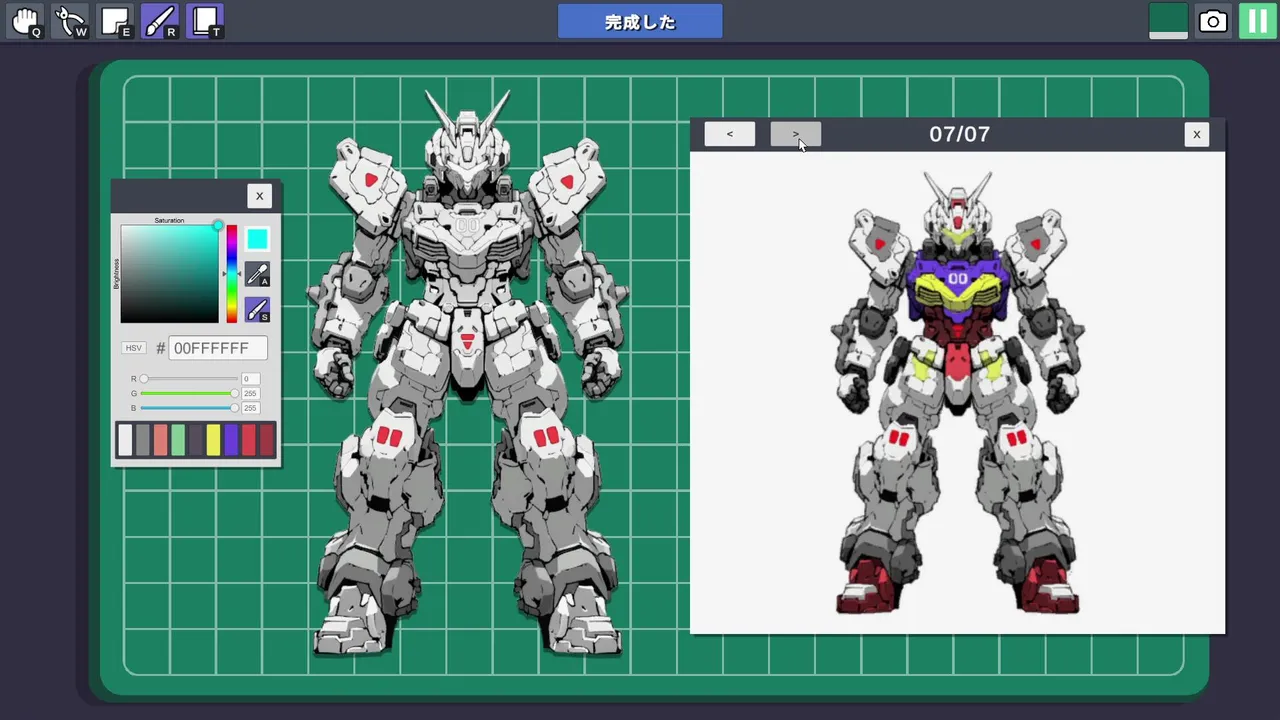Close the color picker panel

click(259, 196)
